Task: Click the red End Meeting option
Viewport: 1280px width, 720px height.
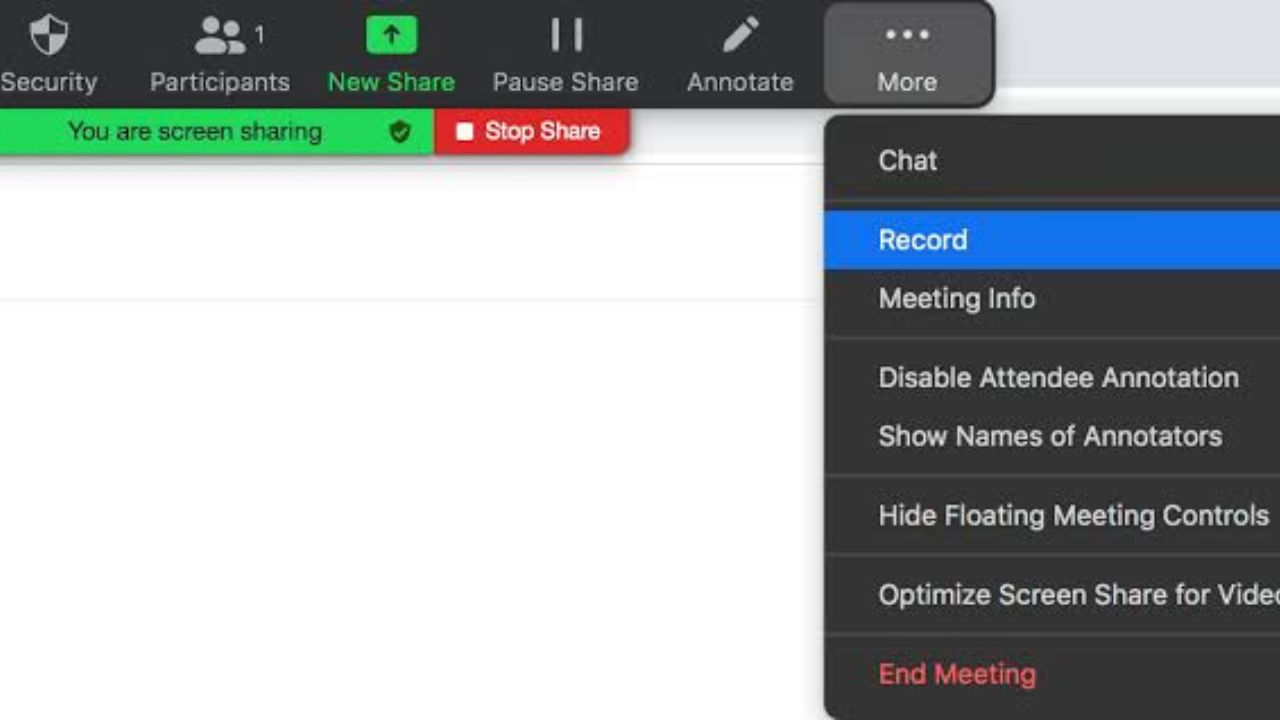Action: coord(957,674)
